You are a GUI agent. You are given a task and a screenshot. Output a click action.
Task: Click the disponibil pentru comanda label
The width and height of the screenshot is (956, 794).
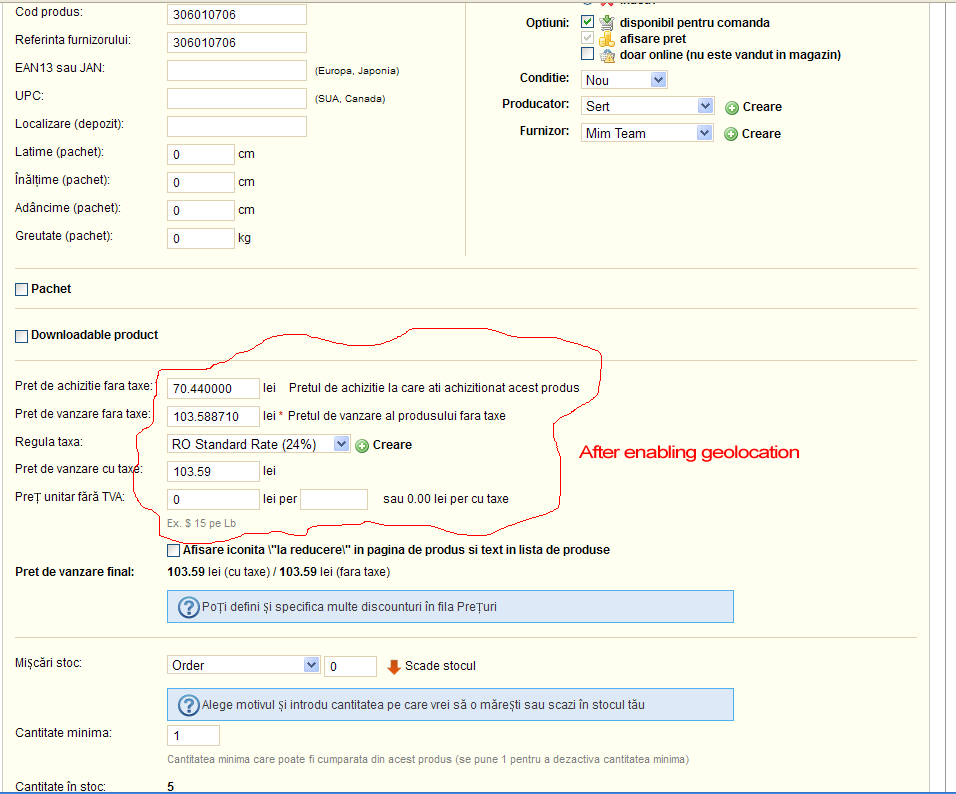694,23
